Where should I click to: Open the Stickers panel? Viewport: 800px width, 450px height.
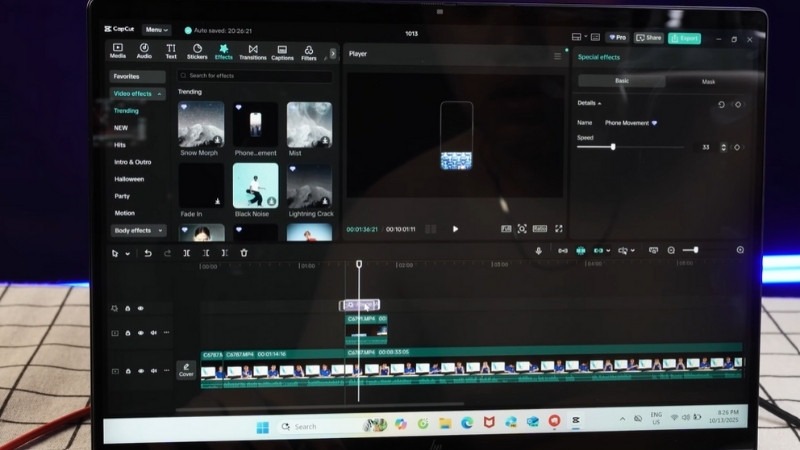(197, 51)
